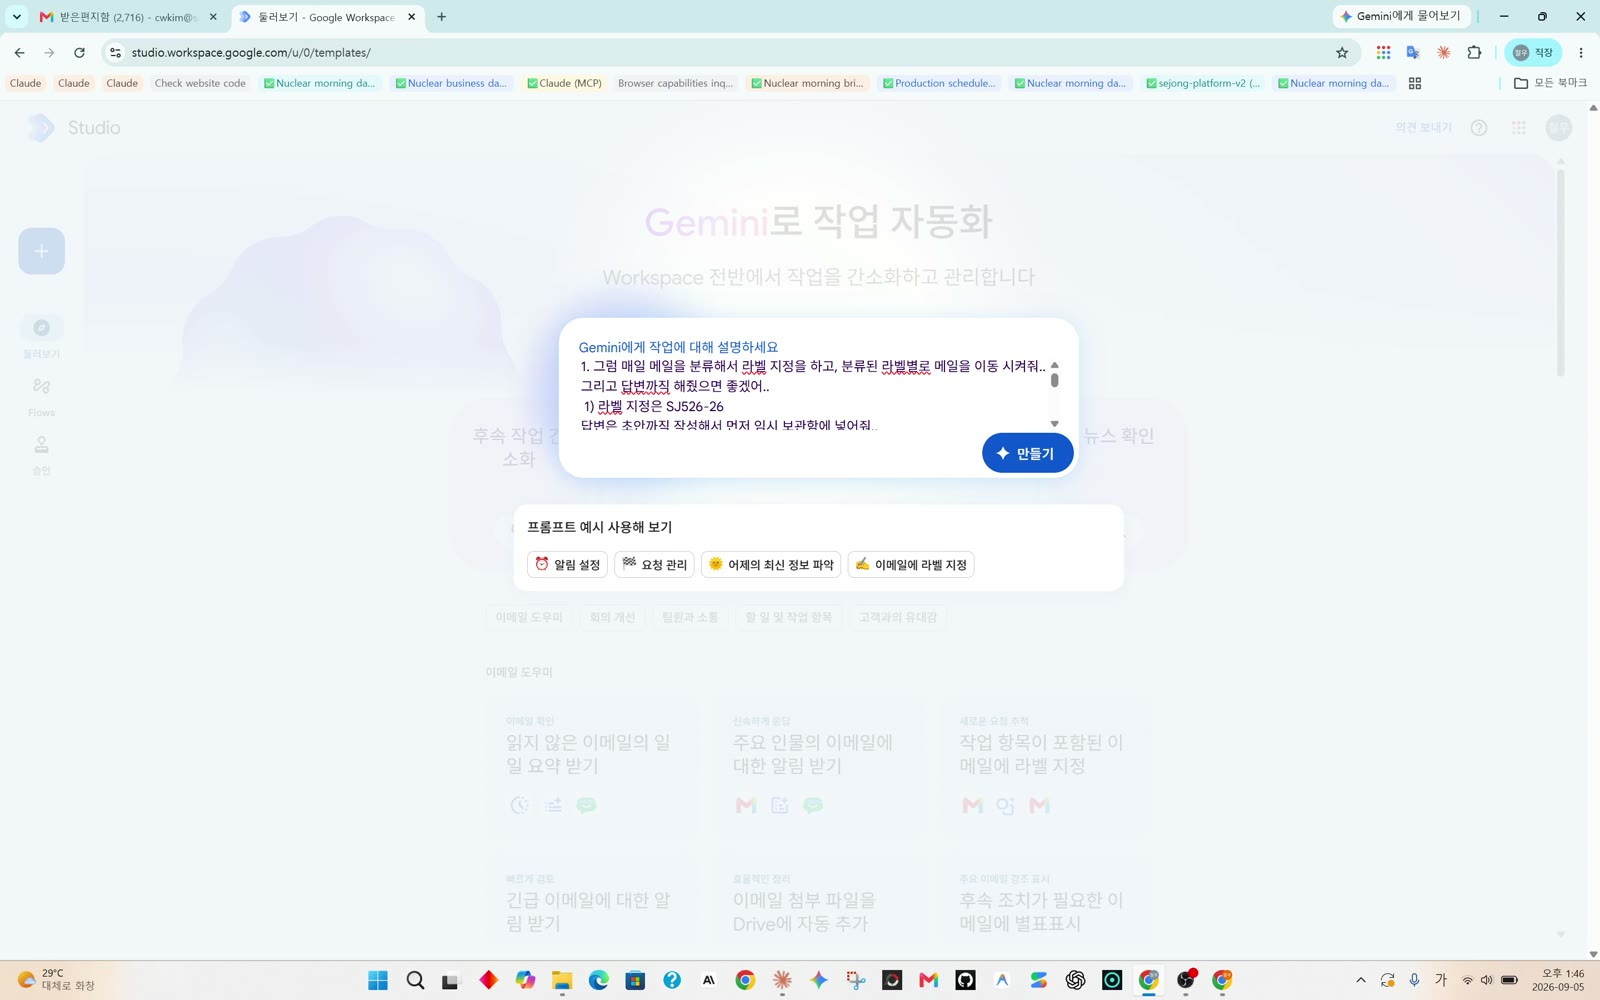Open the 작업 항목이 포함된 이메일에 라벨 지정 card
This screenshot has height=1000, width=1600.
(x=1045, y=767)
